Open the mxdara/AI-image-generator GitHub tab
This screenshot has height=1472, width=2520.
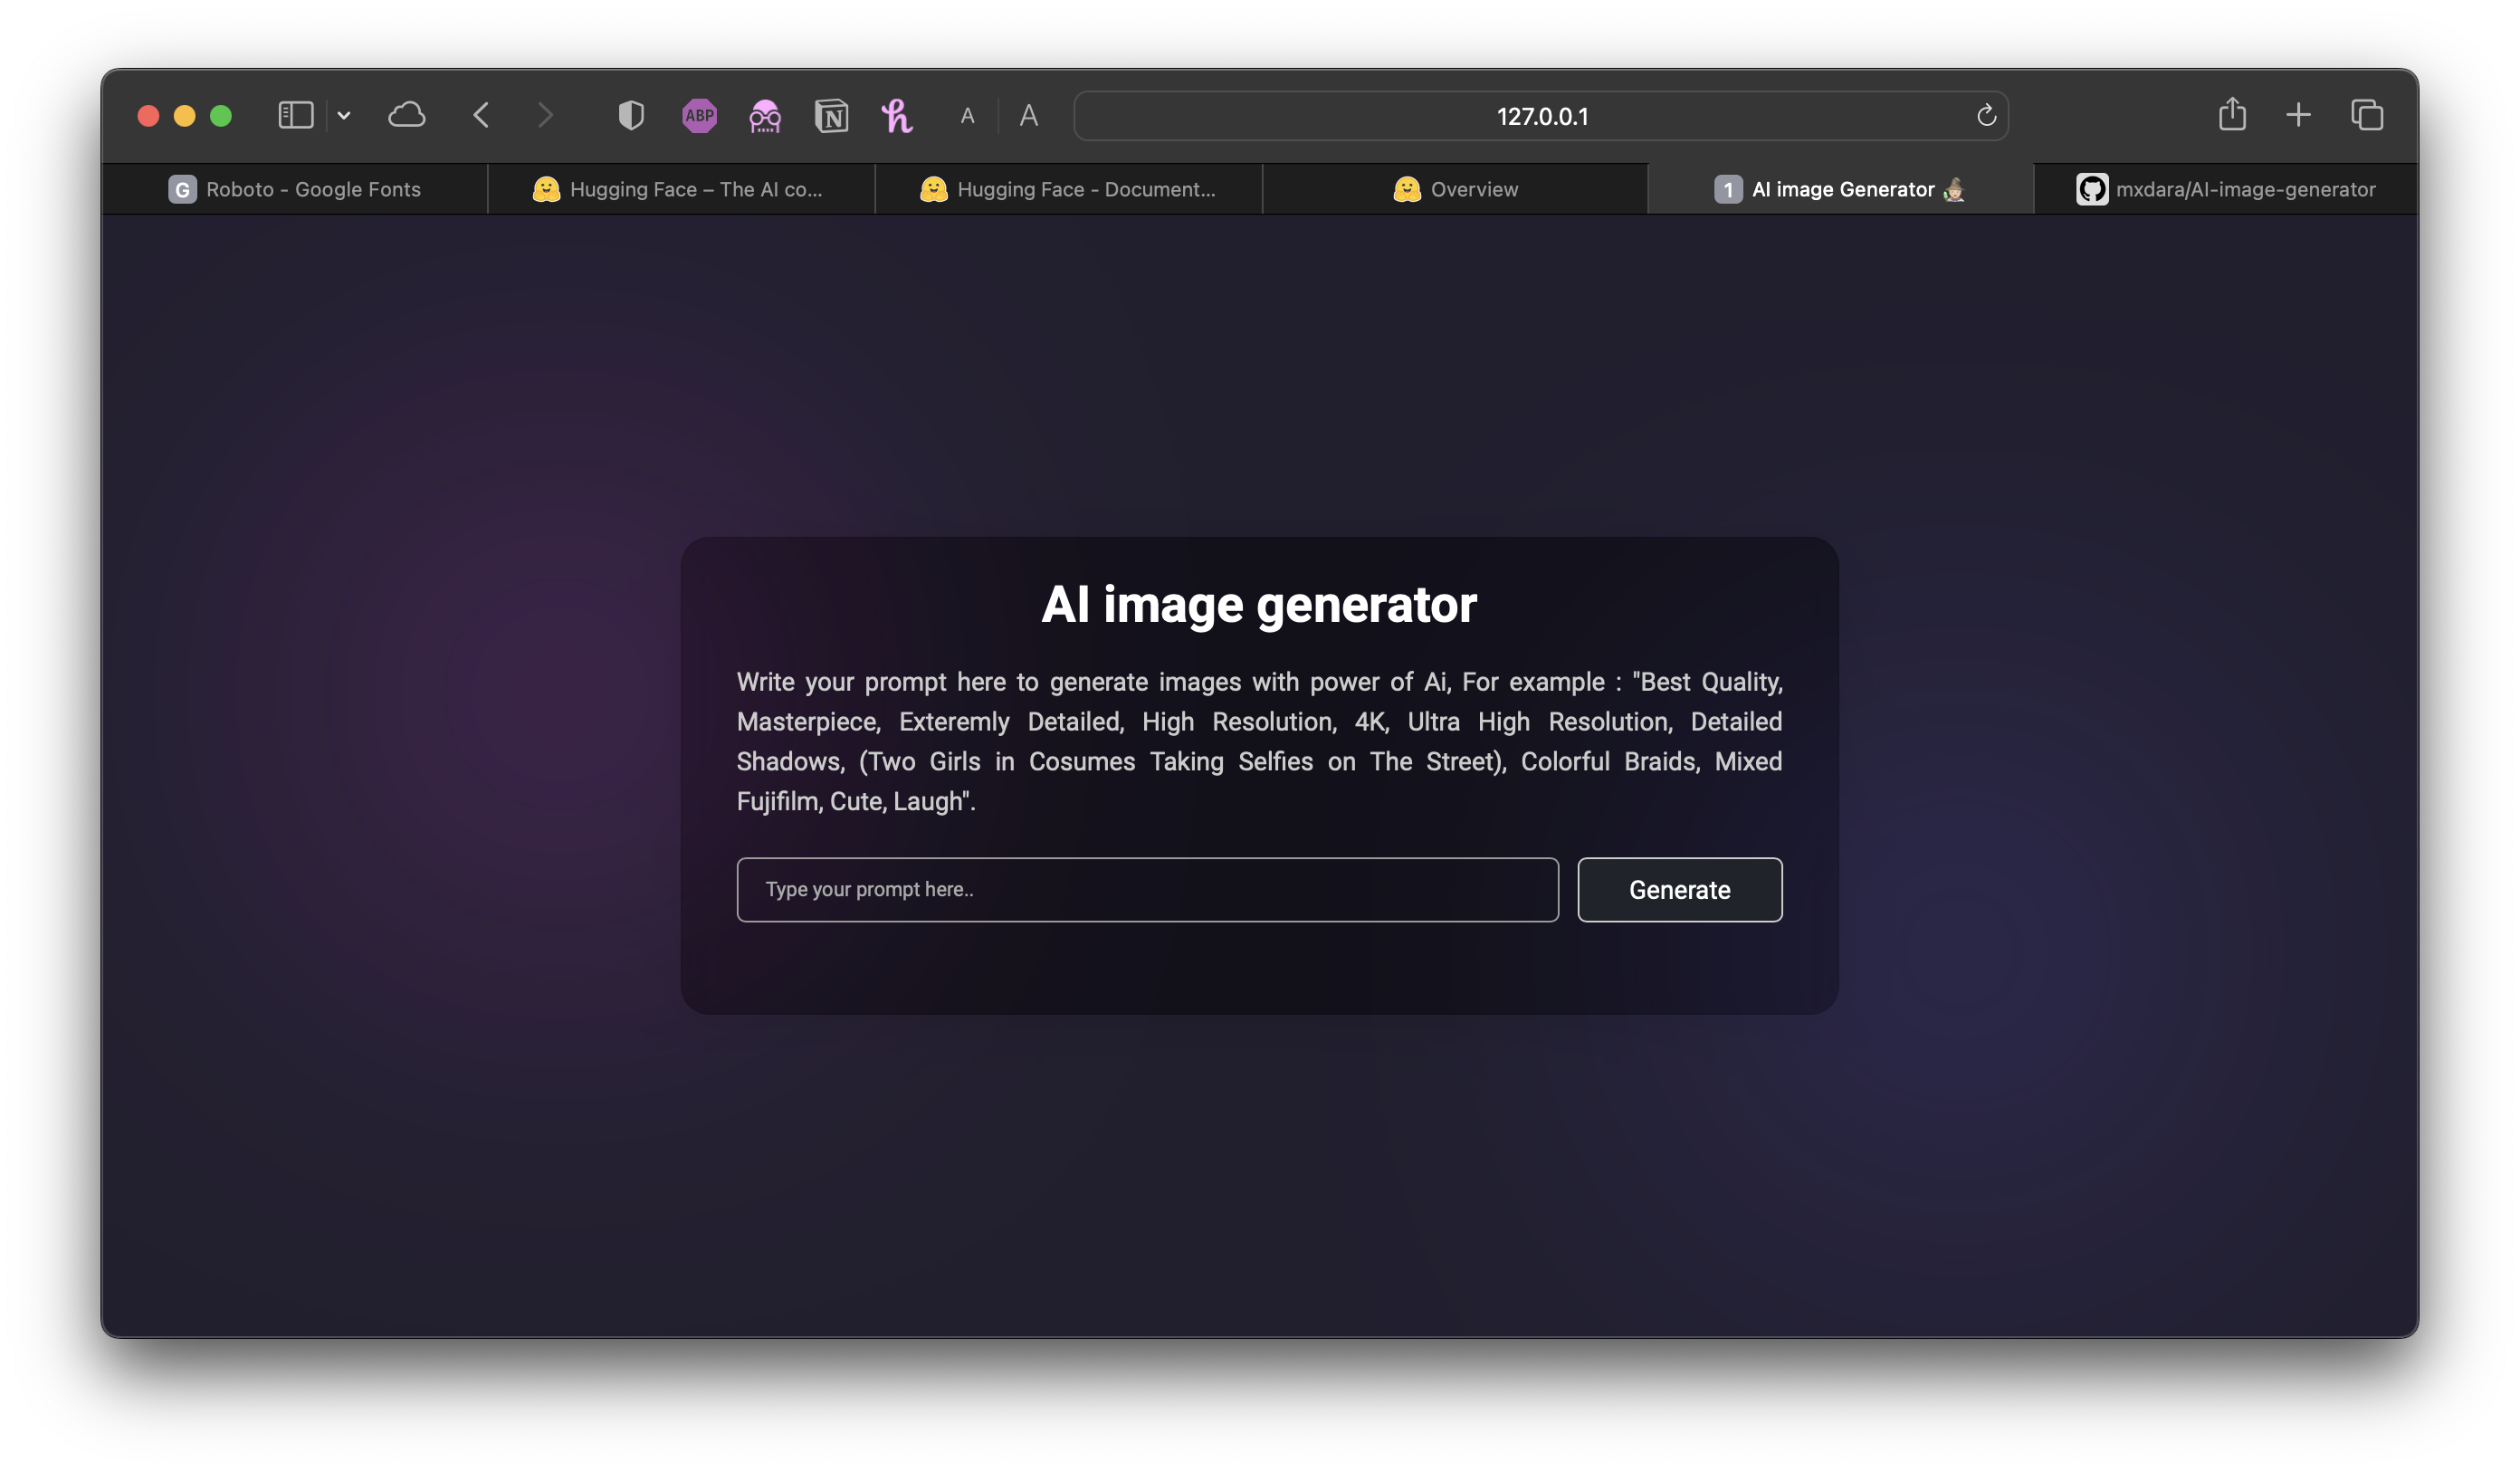click(x=2225, y=189)
